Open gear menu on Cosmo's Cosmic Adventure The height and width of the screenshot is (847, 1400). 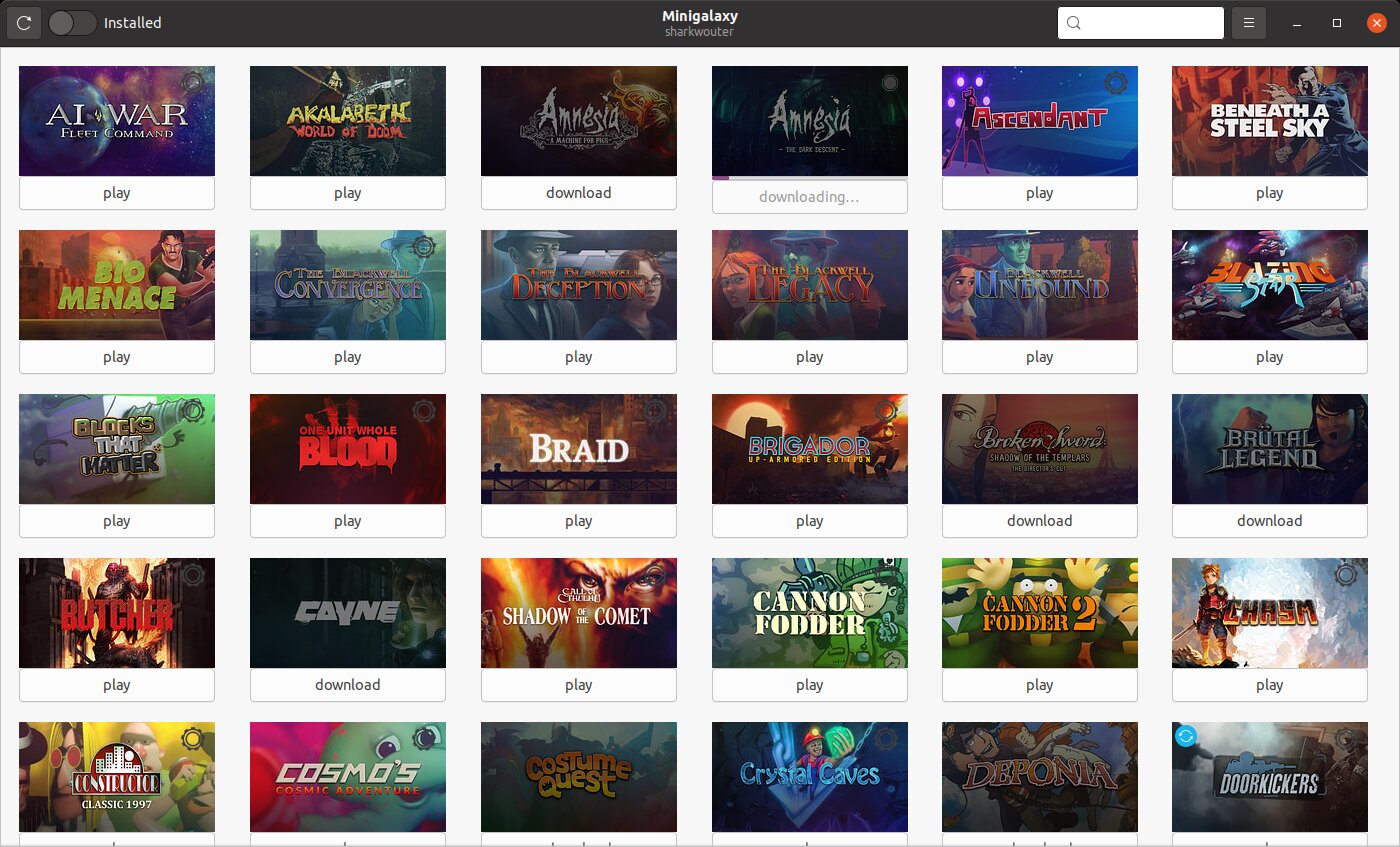(x=424, y=739)
